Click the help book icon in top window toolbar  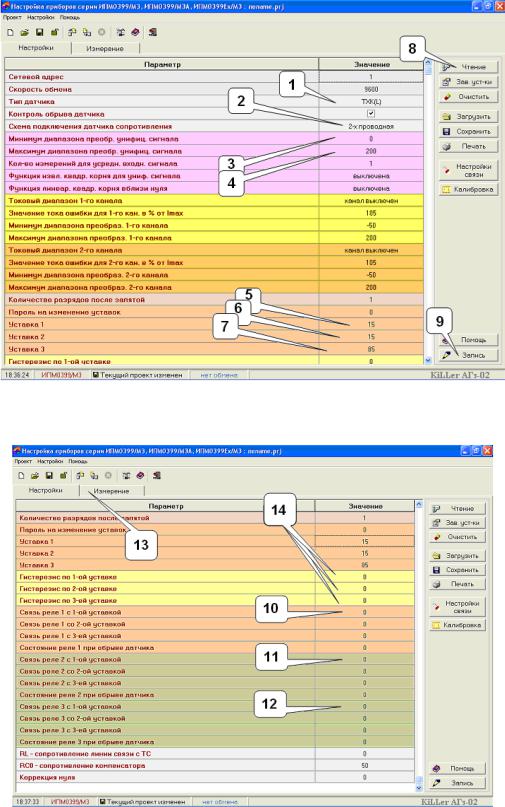click(x=135, y=32)
